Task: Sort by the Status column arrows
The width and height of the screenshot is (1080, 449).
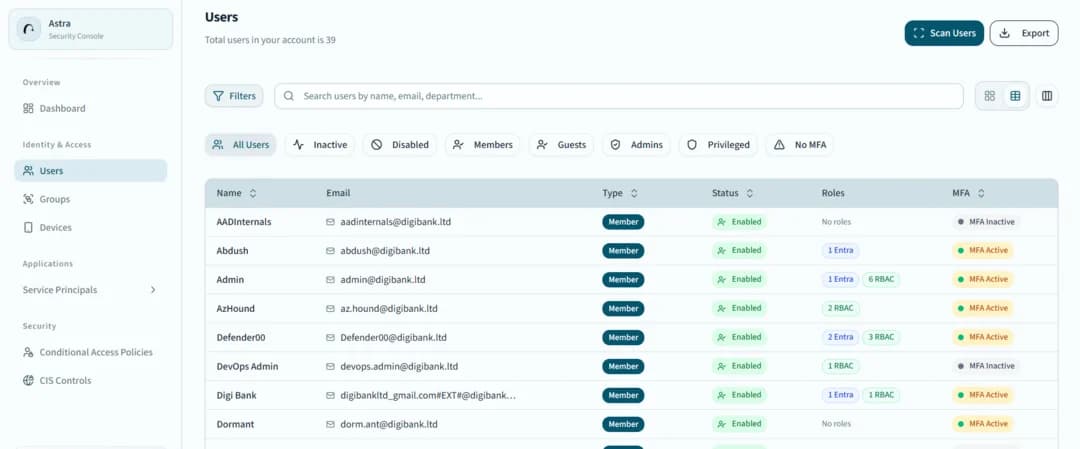Action: (749, 194)
